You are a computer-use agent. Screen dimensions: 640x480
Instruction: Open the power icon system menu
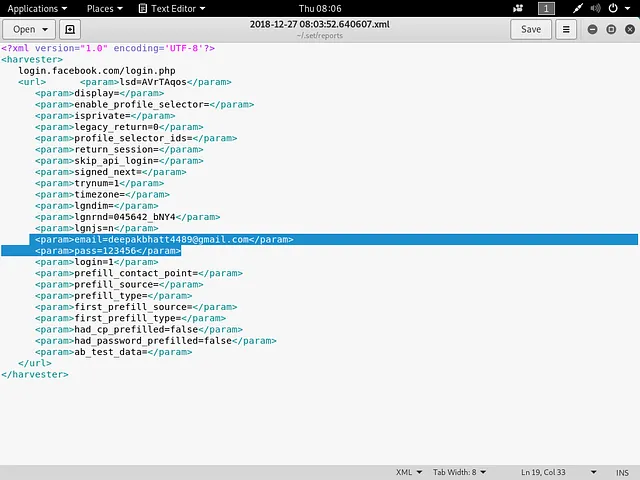pos(613,8)
